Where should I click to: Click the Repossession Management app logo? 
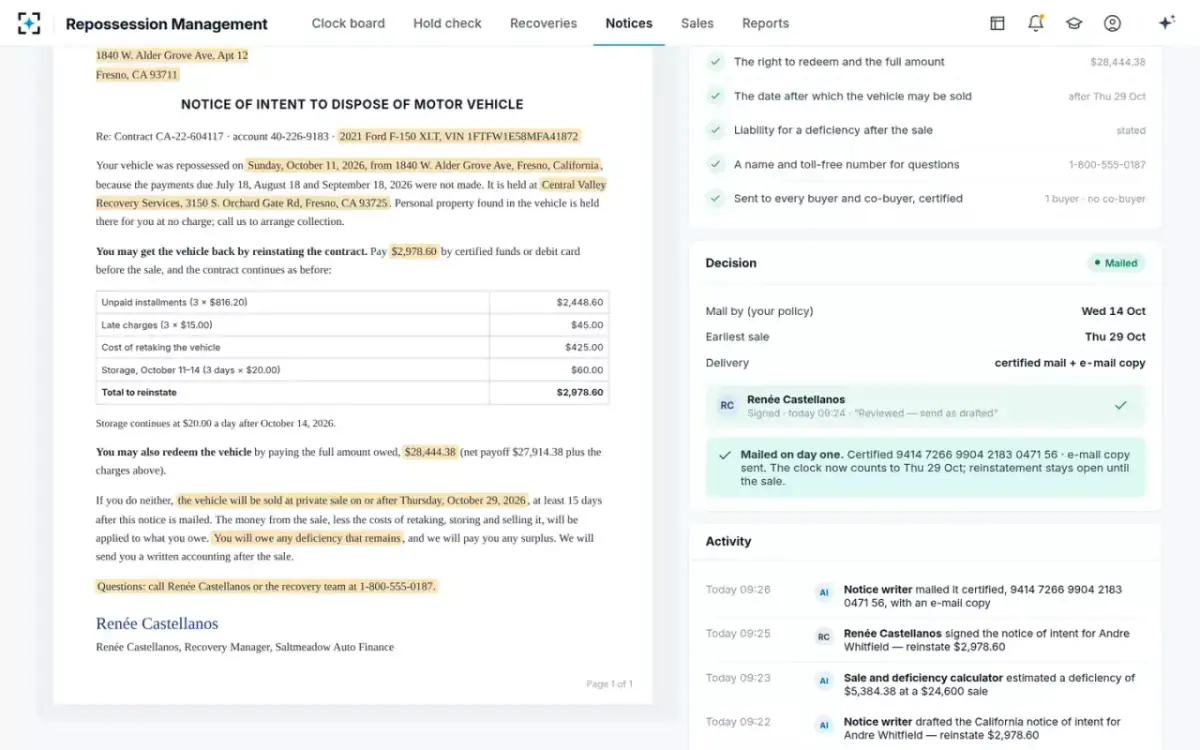pyautogui.click(x=30, y=23)
